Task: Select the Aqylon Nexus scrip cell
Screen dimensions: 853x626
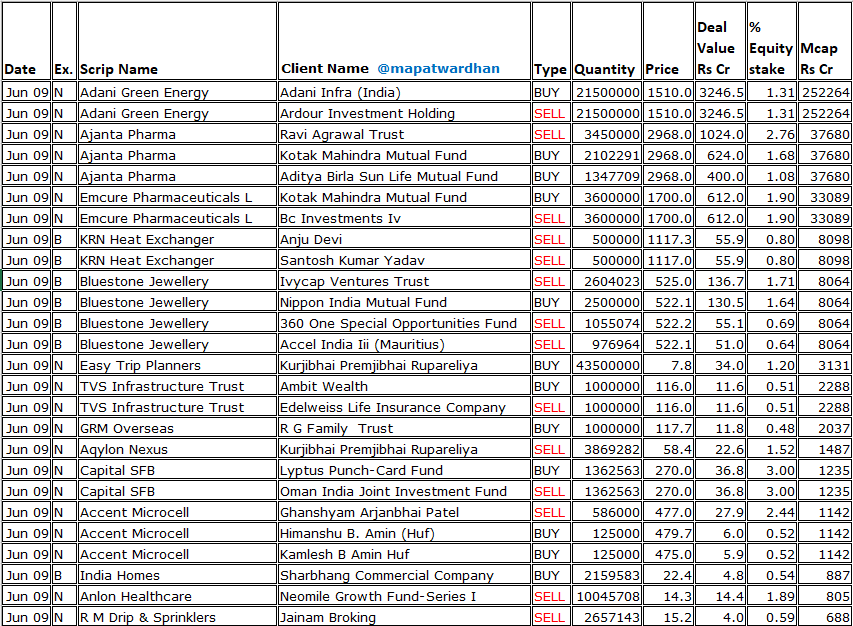Action: pyautogui.click(x=177, y=449)
